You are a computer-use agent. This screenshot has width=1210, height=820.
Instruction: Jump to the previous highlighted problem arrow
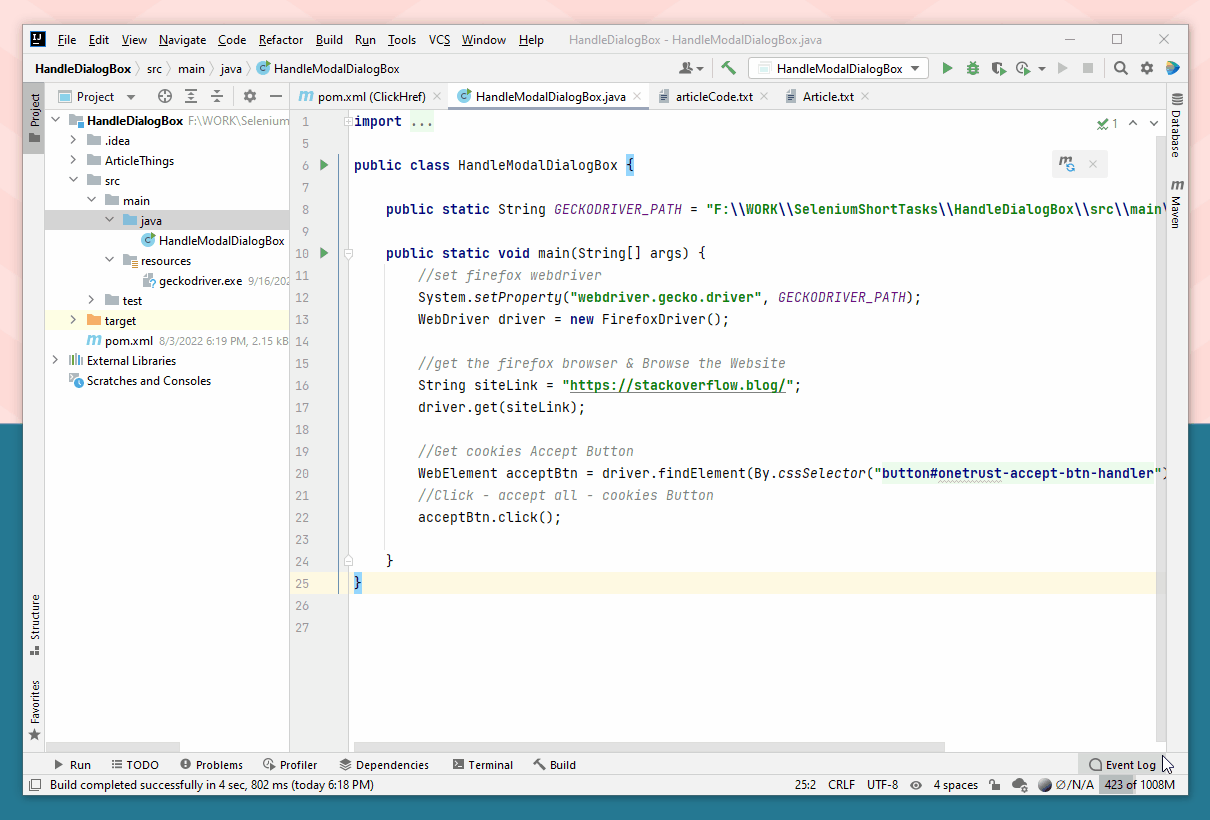coord(1133,124)
